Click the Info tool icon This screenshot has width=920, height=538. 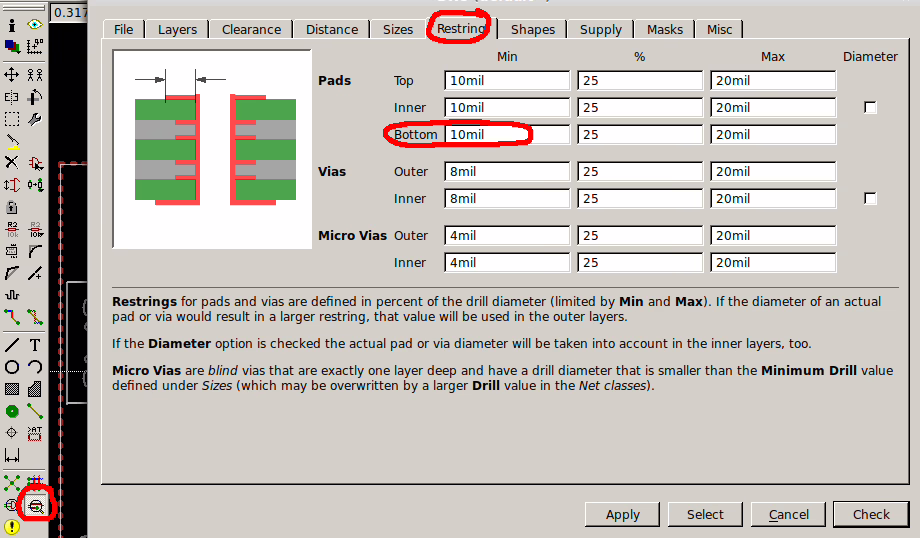point(12,25)
